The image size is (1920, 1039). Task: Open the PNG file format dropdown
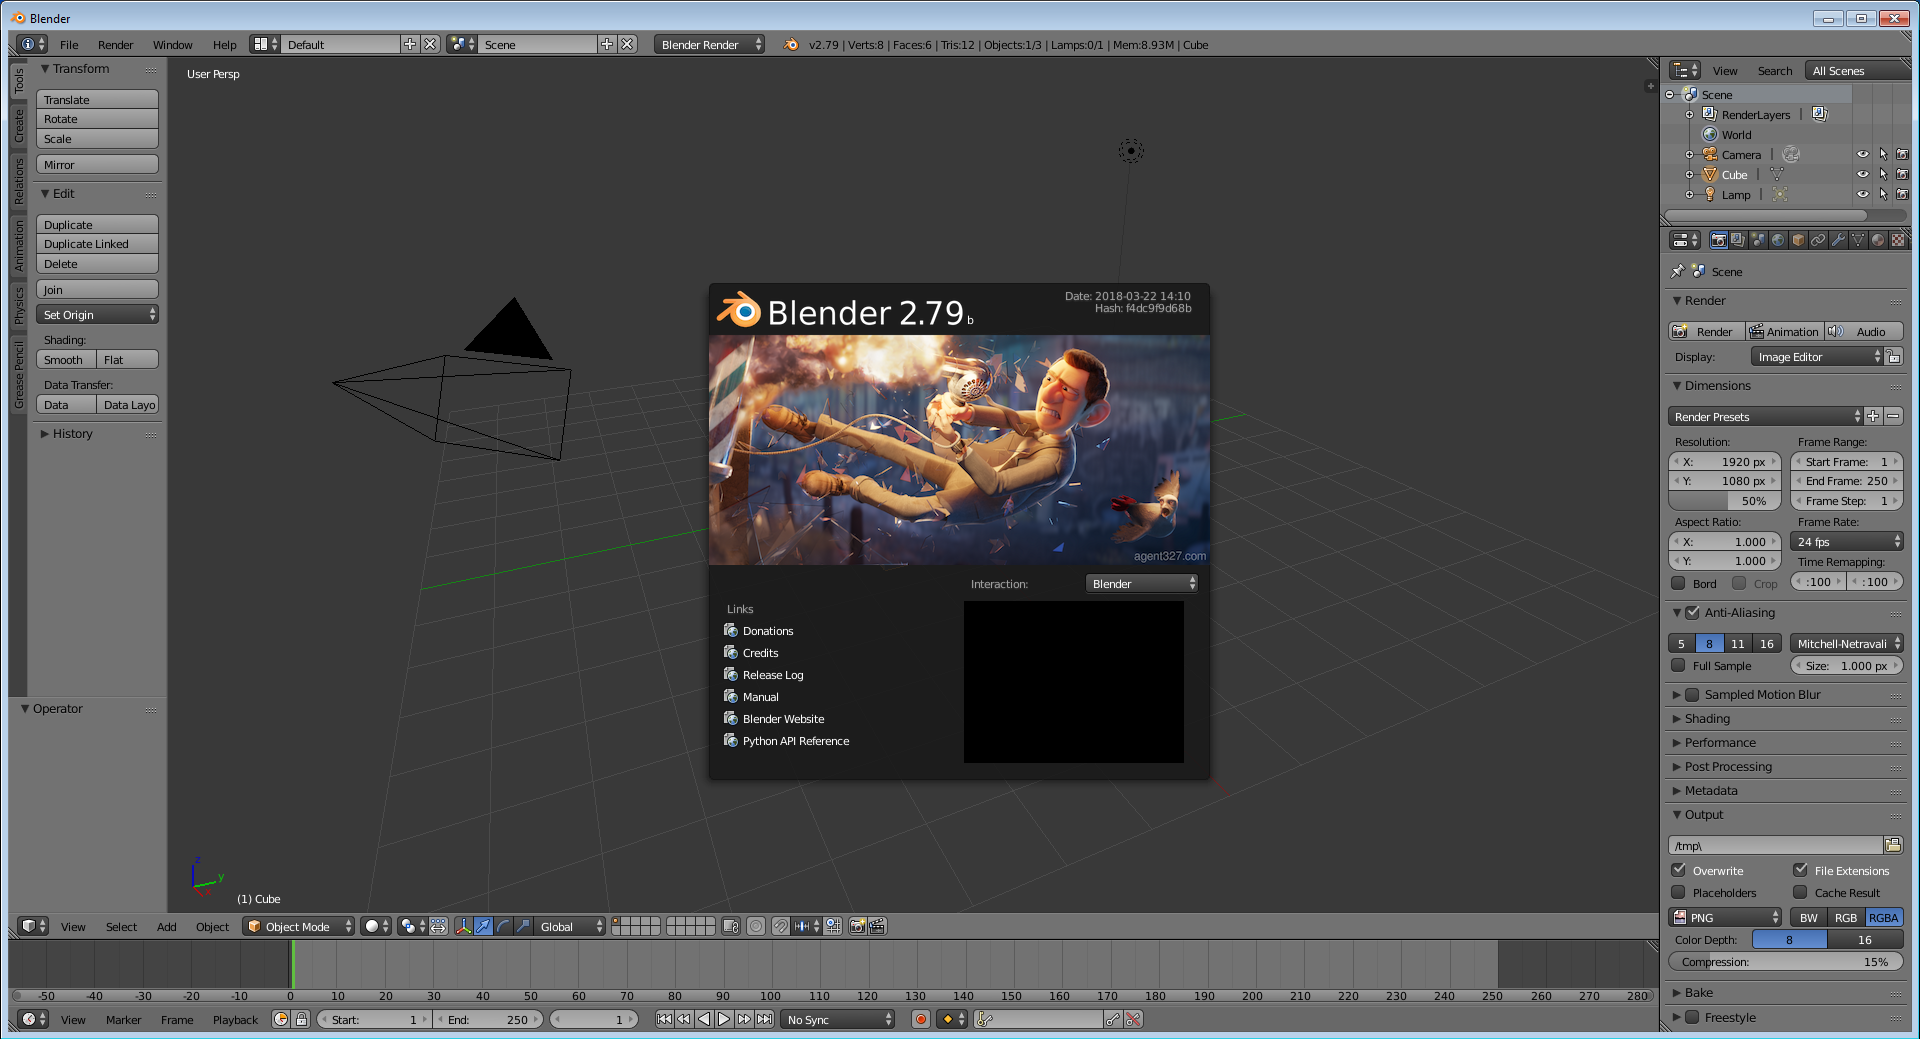coord(1725,917)
